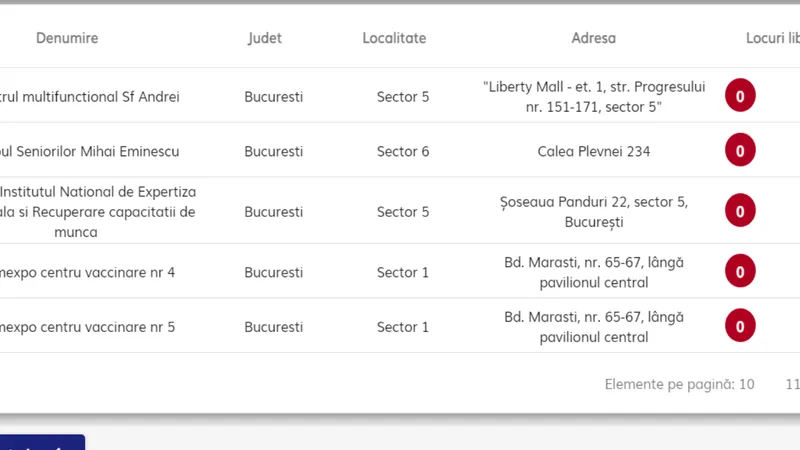Sort by the Localitate column header
This screenshot has width=800, height=450.
point(394,38)
